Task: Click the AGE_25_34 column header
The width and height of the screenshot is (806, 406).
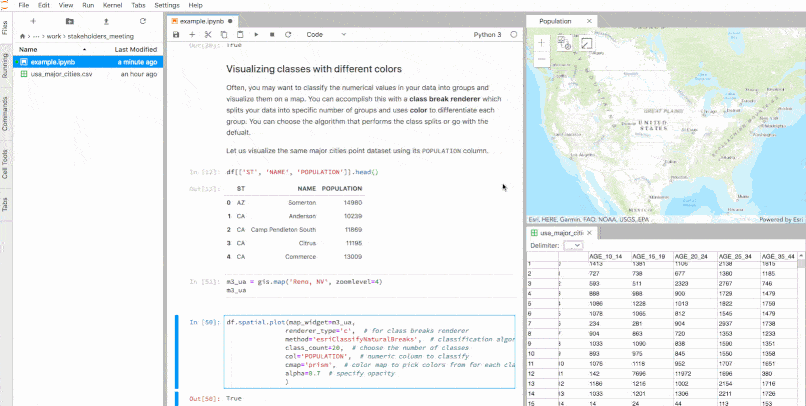Action: coord(738,256)
